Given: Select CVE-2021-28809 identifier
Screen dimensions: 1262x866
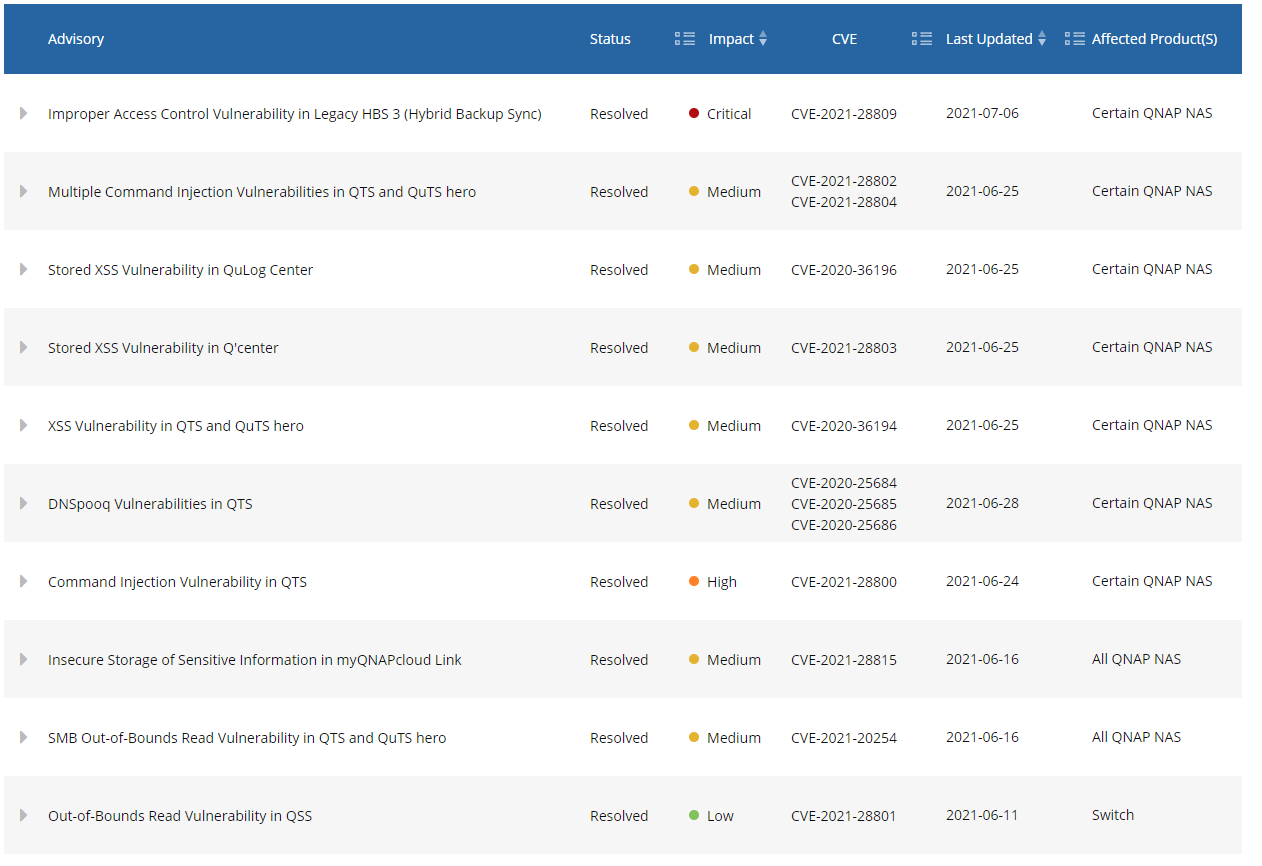Looking at the screenshot, I should 844,114.
